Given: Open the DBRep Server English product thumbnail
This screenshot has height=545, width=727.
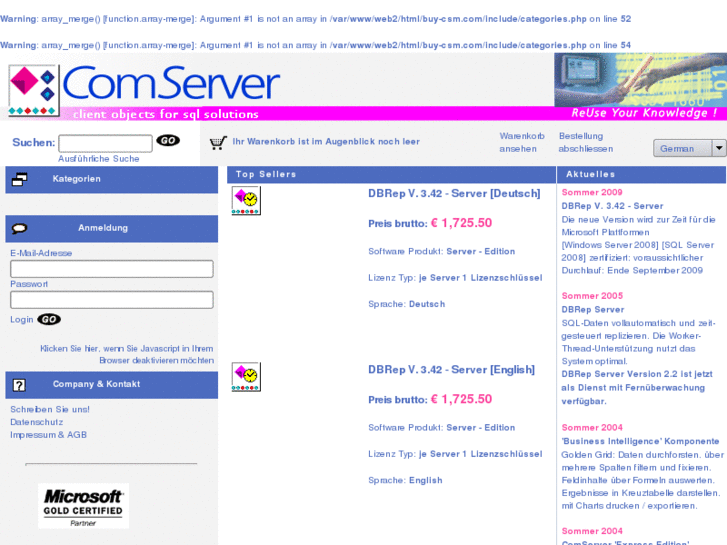Looking at the screenshot, I should pyautogui.click(x=246, y=377).
